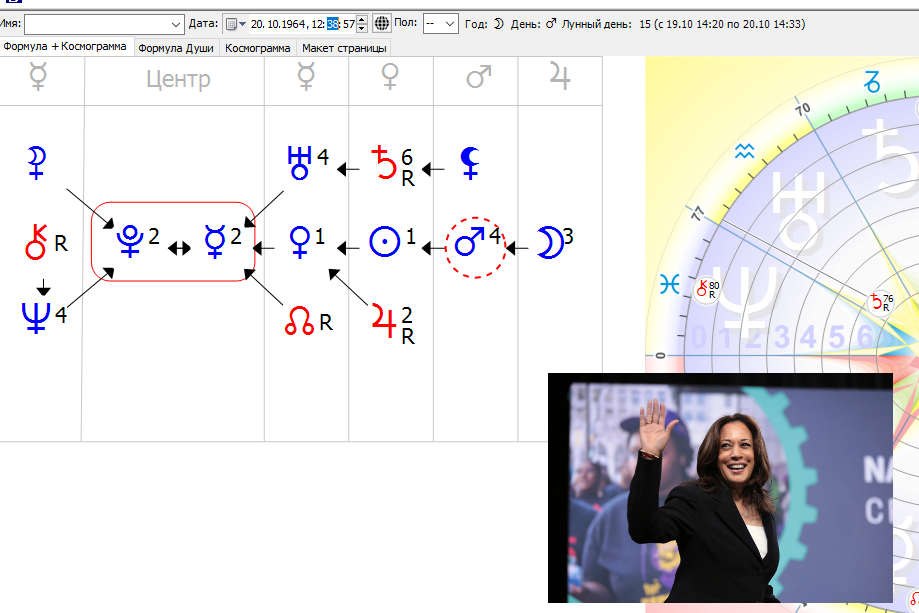Image resolution: width=919 pixels, height=613 pixels.
Task: Select the blue Uranus symbol with 4
Action: tap(299, 162)
